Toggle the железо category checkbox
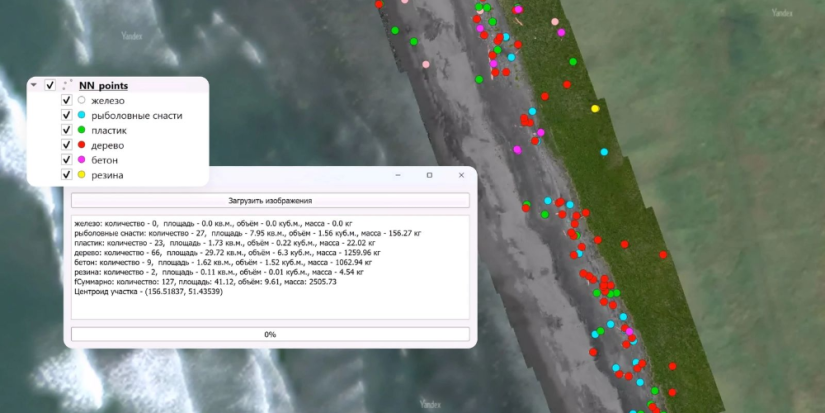 click(x=66, y=100)
